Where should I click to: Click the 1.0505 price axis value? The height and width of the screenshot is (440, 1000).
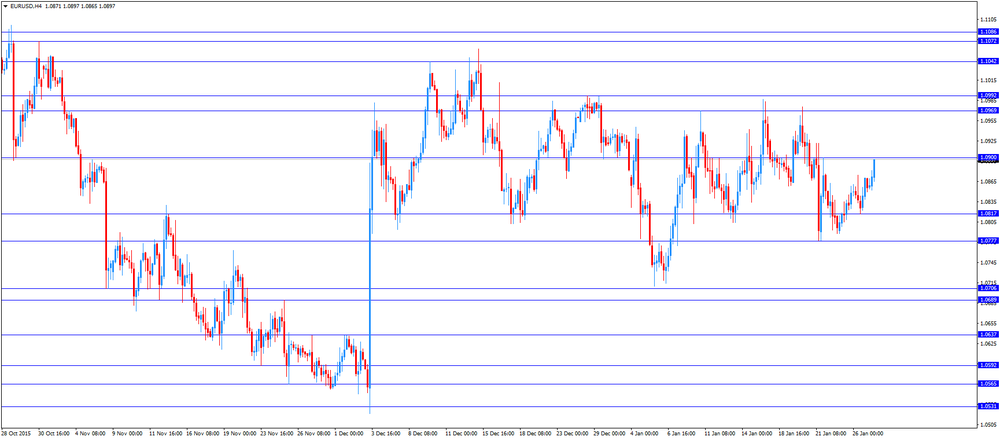(987, 424)
